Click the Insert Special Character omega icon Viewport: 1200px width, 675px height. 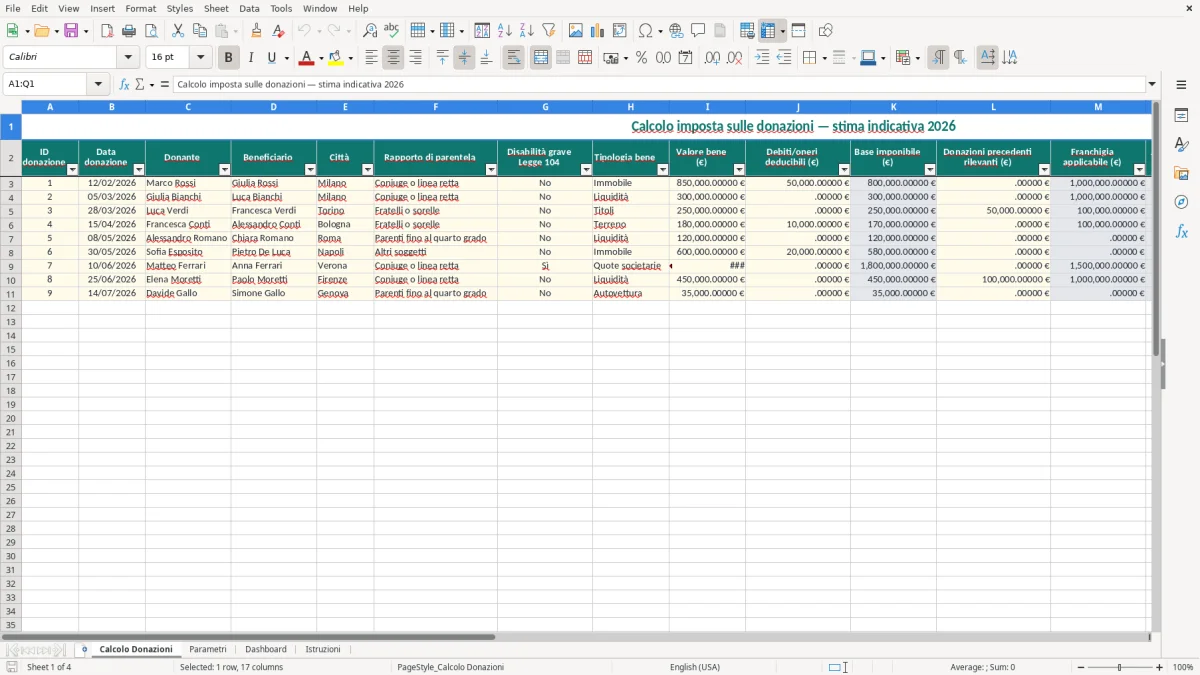pos(646,31)
